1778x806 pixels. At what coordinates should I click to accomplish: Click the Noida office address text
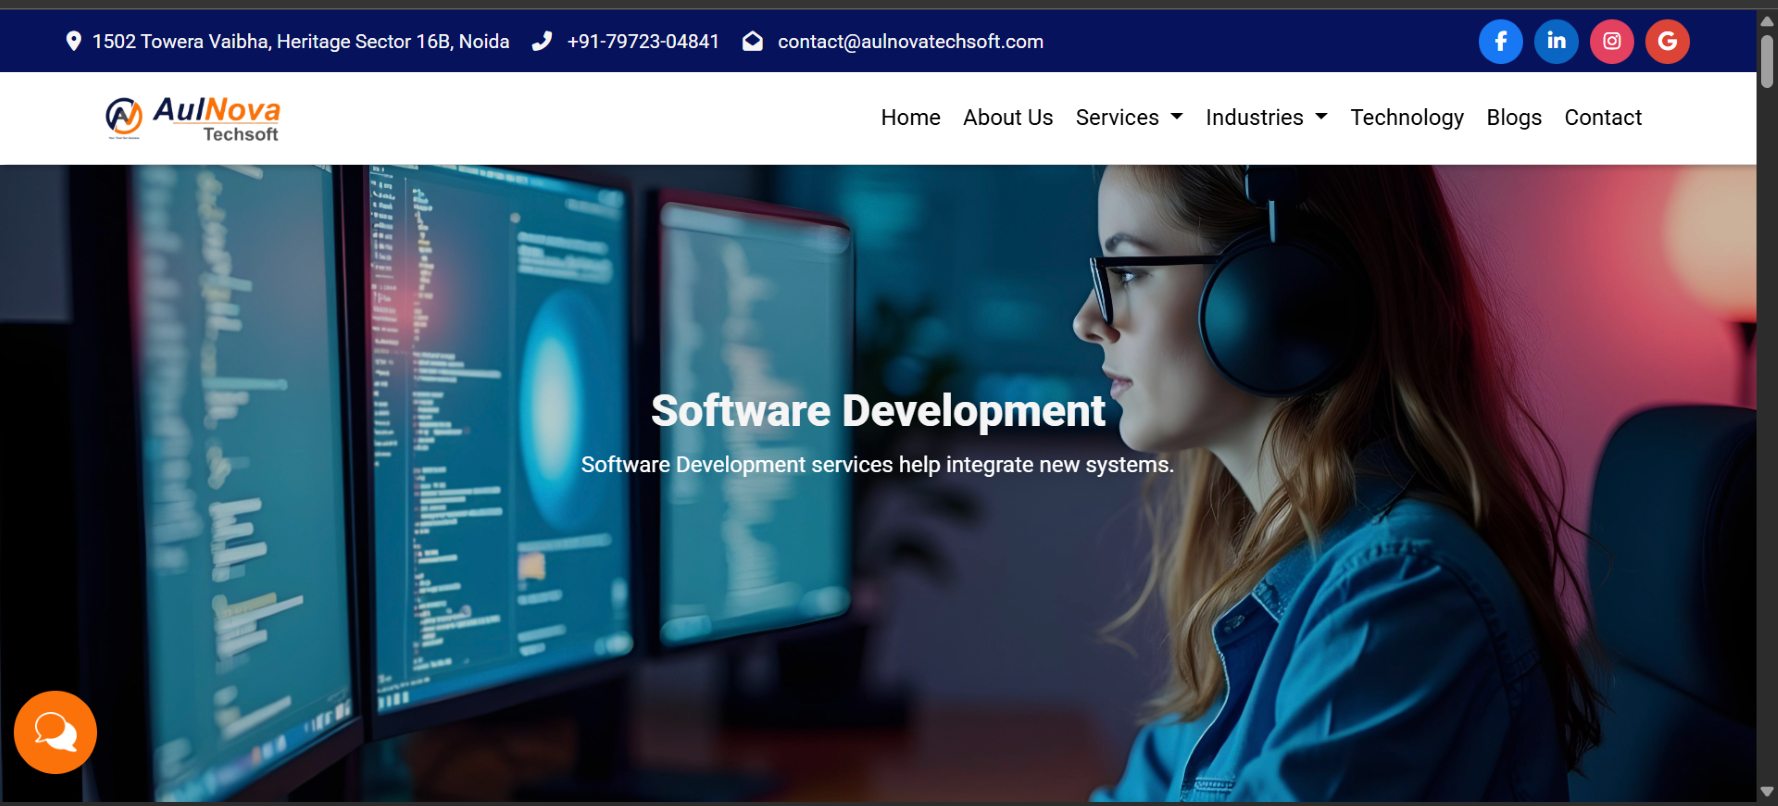click(x=301, y=41)
